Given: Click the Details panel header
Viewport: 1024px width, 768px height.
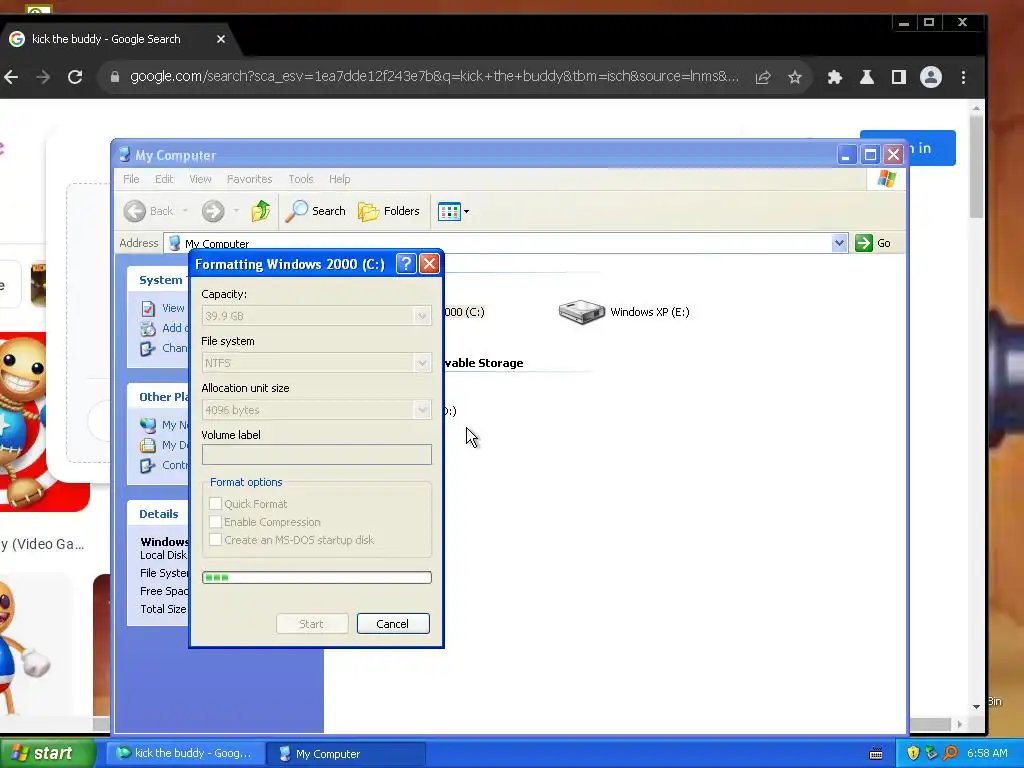Looking at the screenshot, I should pyautogui.click(x=158, y=514).
